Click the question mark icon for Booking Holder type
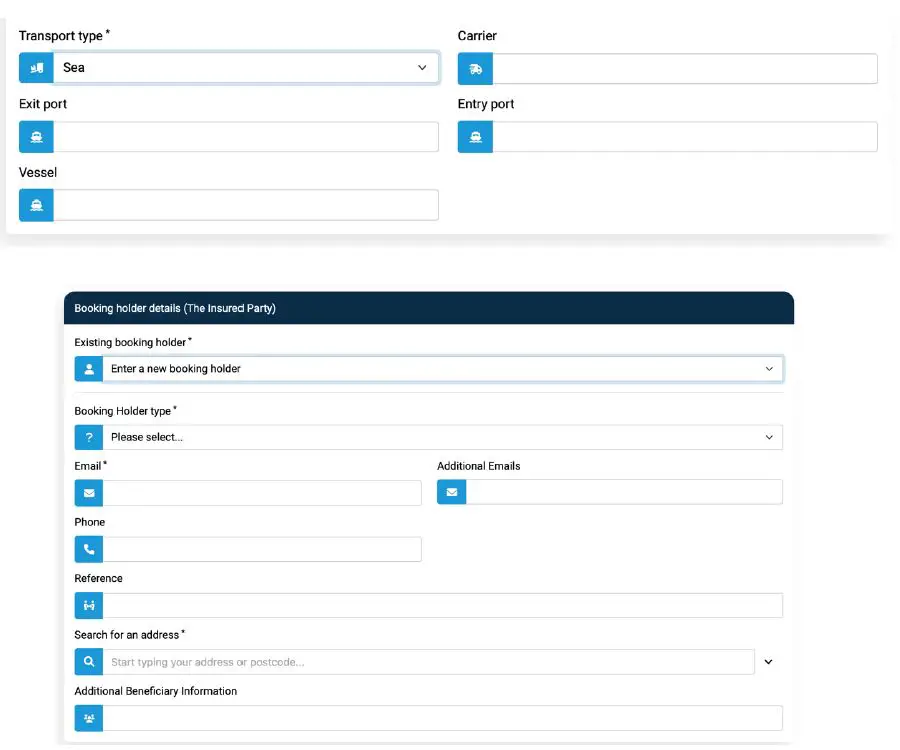 89,437
